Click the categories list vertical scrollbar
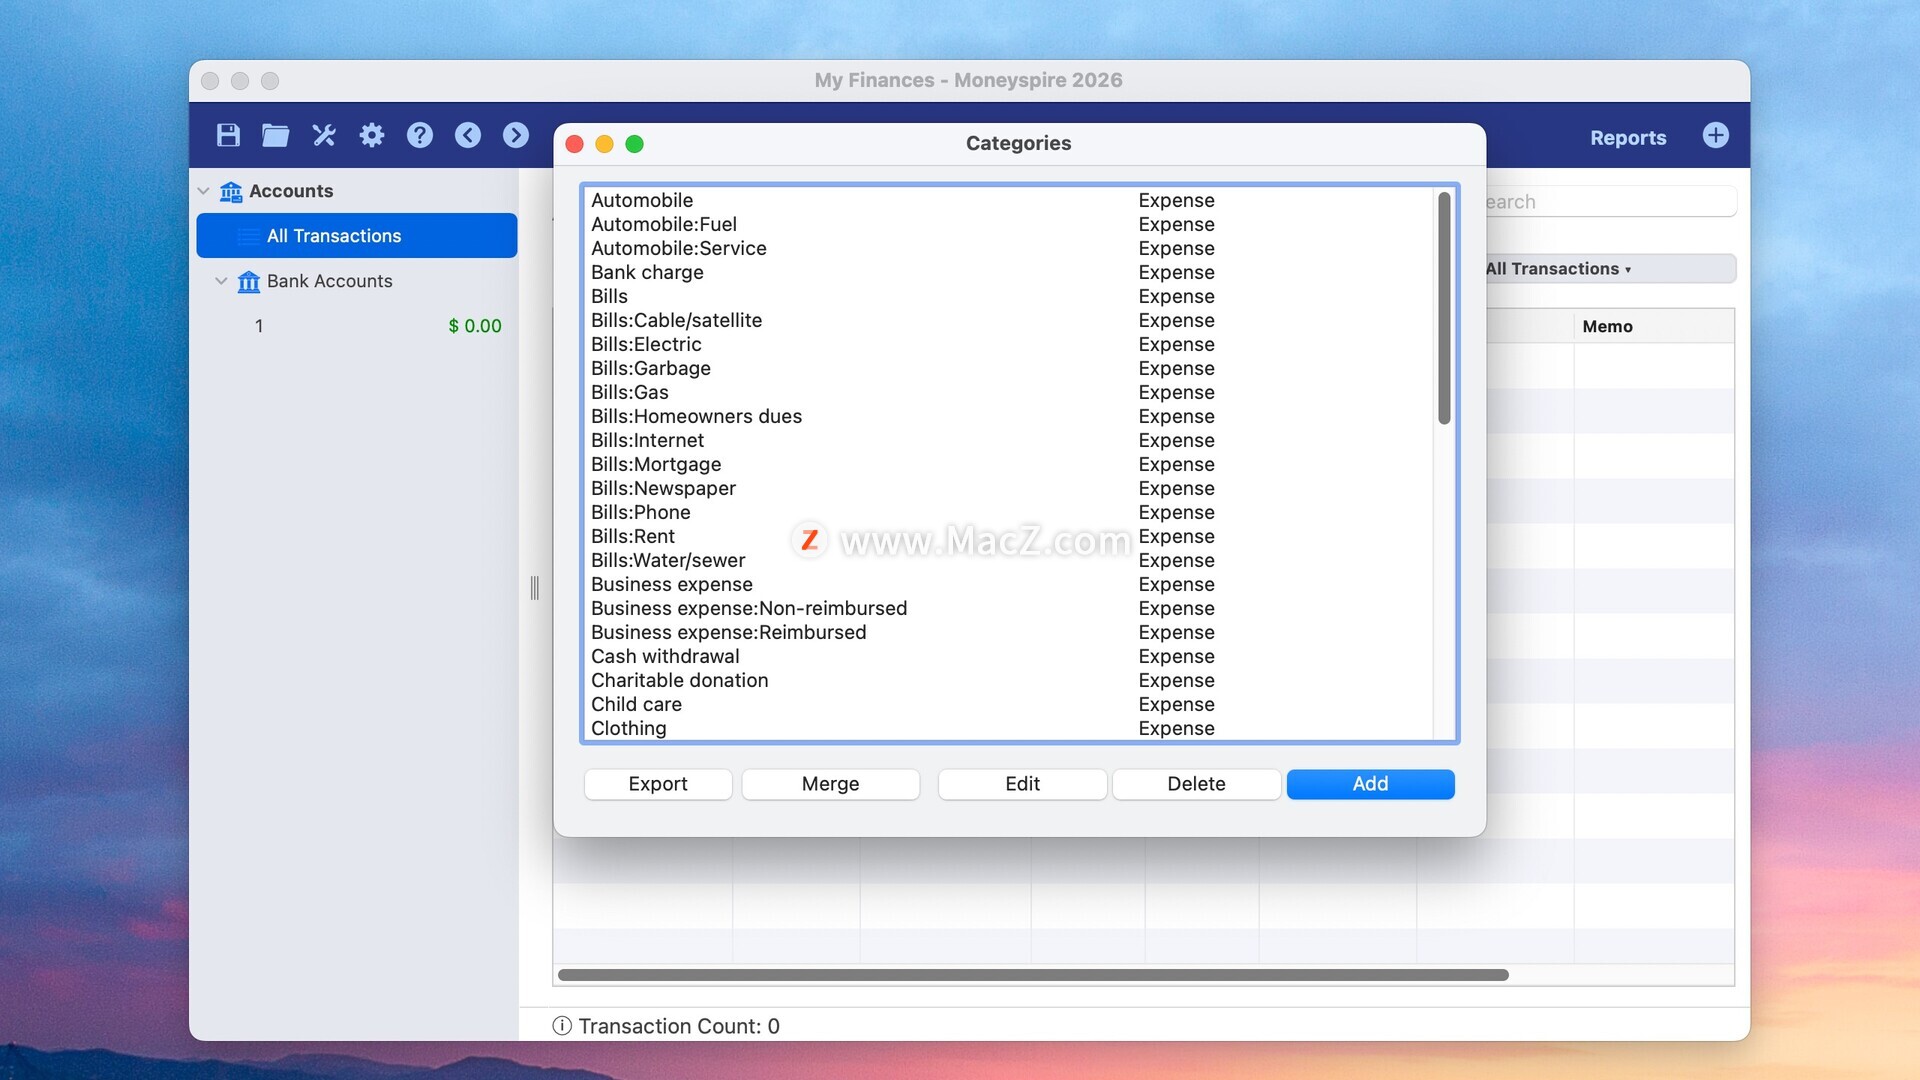 [1443, 308]
